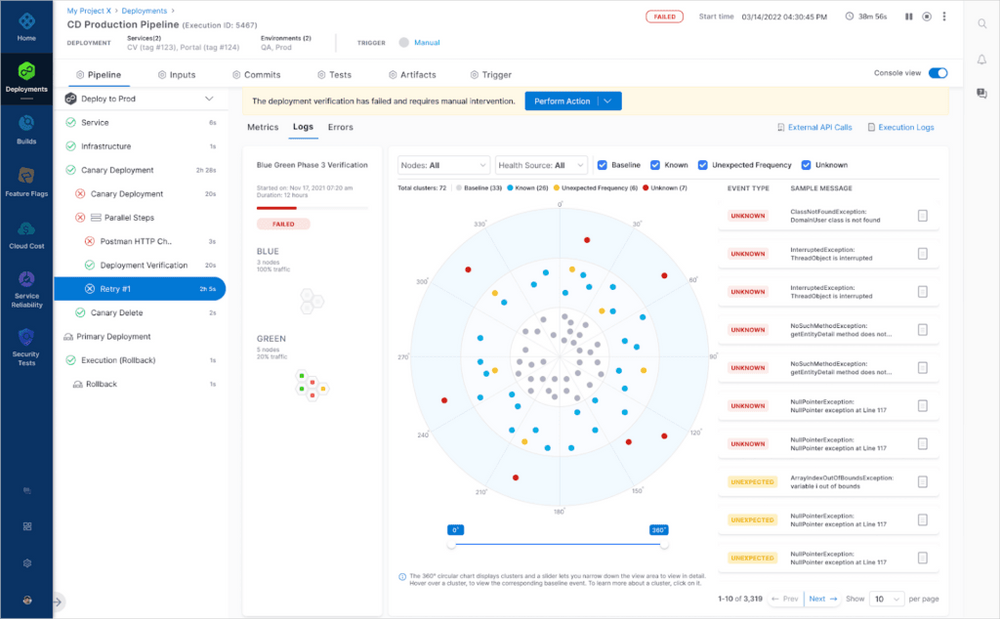Click failed icon beside Postman HTTP Check
Viewport: 1000px width, 619px height.
coord(89,241)
